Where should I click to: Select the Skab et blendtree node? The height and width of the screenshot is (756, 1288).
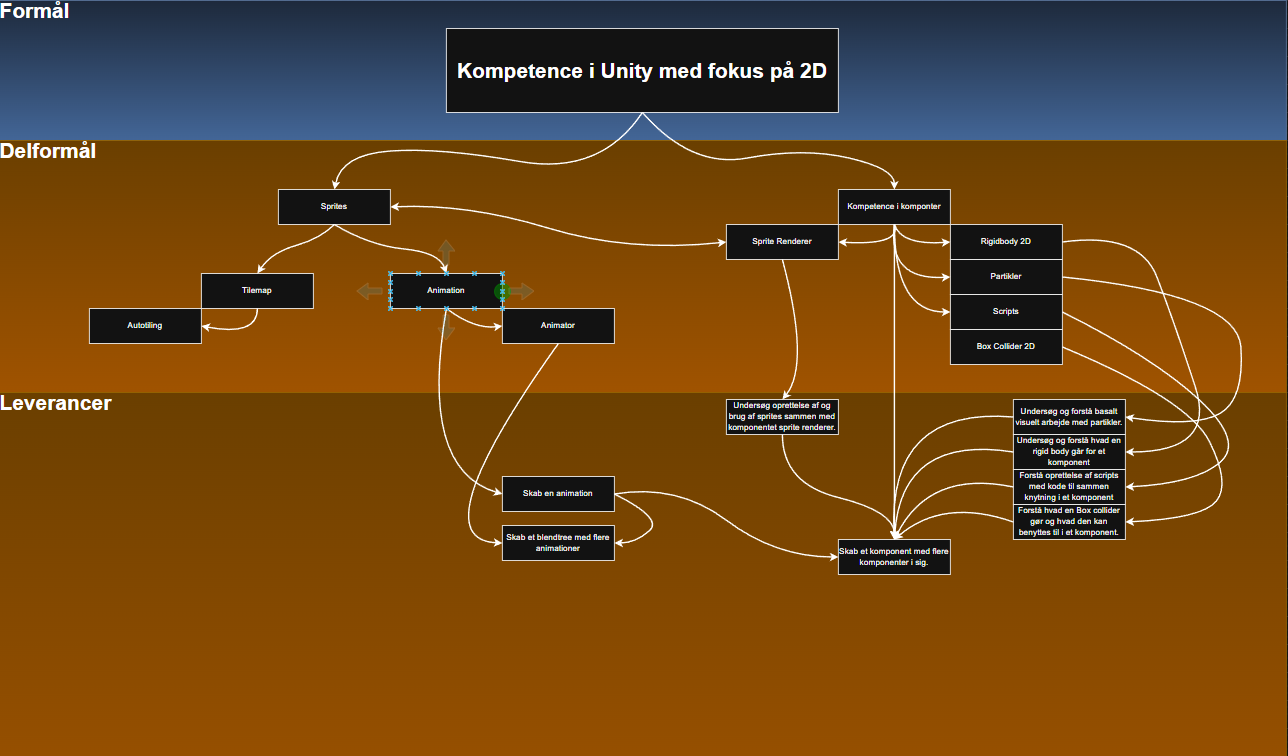(x=558, y=543)
